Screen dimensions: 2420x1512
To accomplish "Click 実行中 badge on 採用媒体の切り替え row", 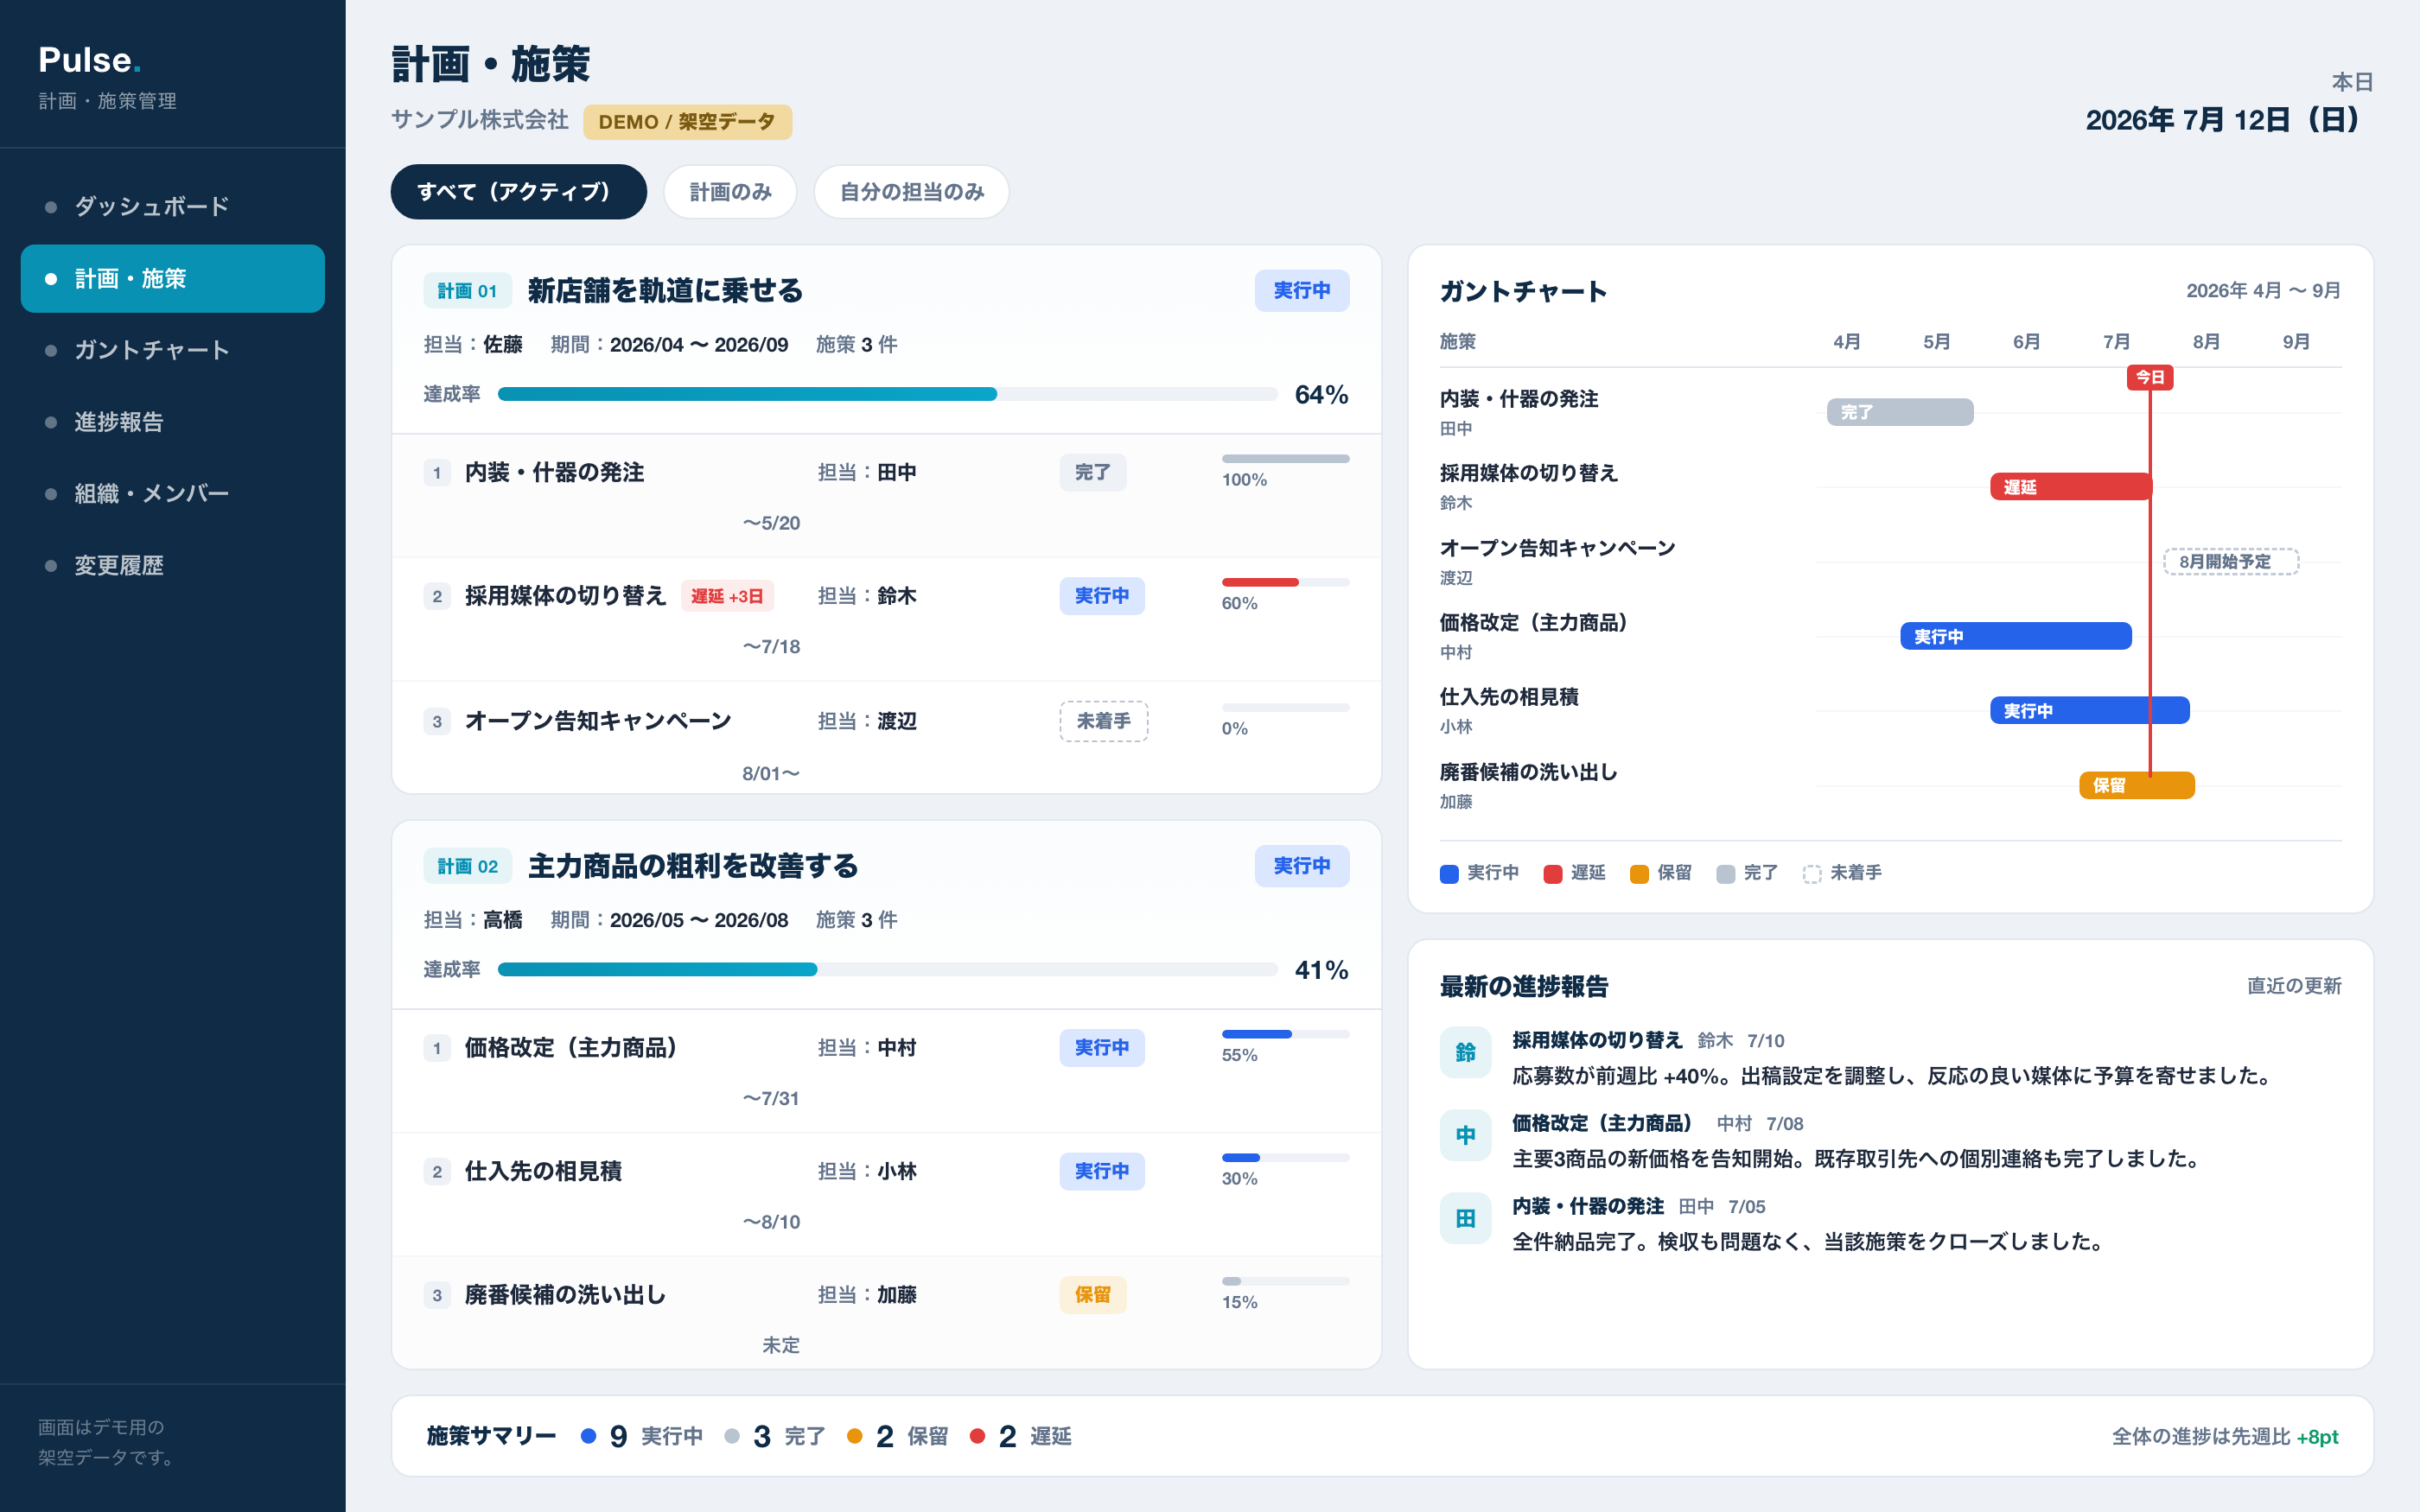I will [x=1102, y=596].
